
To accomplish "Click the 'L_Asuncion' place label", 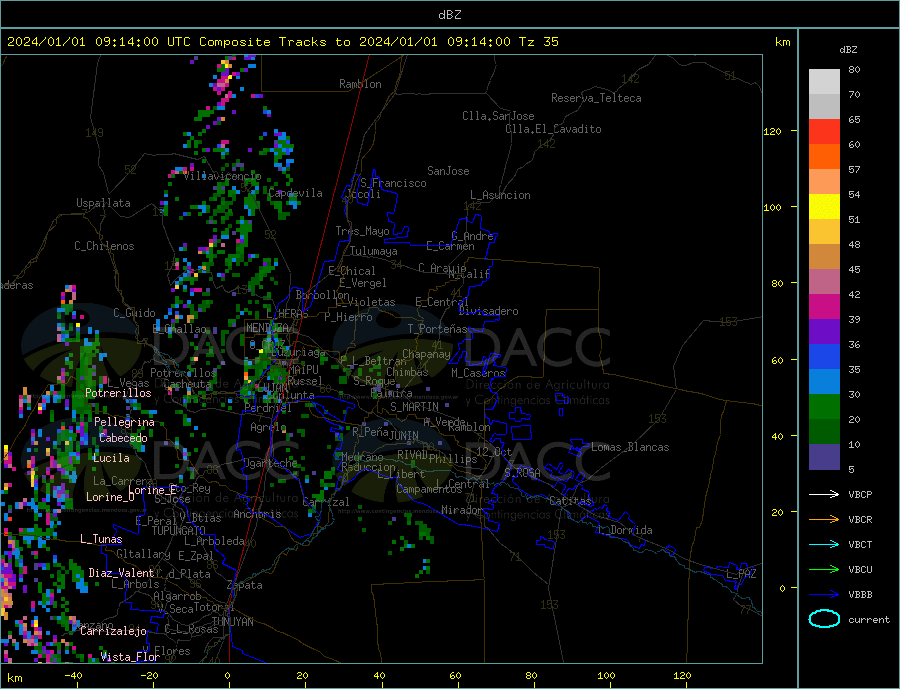I will coord(501,195).
